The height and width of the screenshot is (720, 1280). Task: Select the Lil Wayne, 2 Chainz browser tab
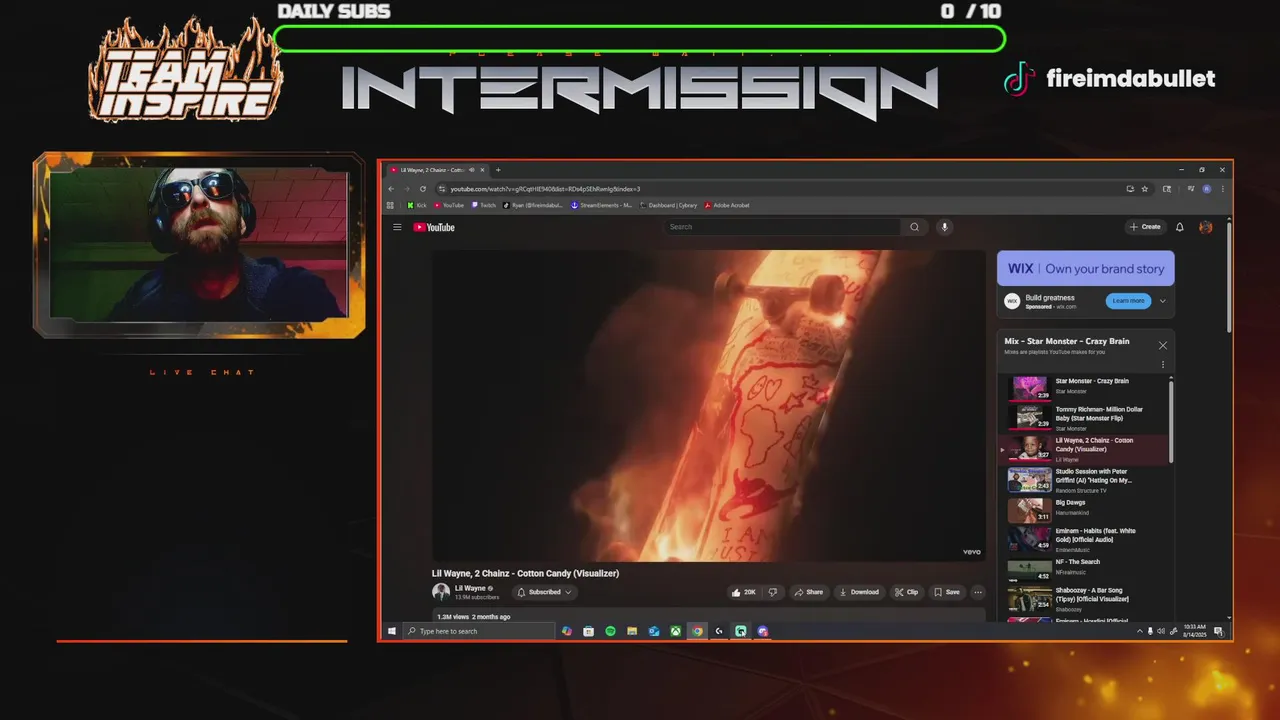coord(434,170)
